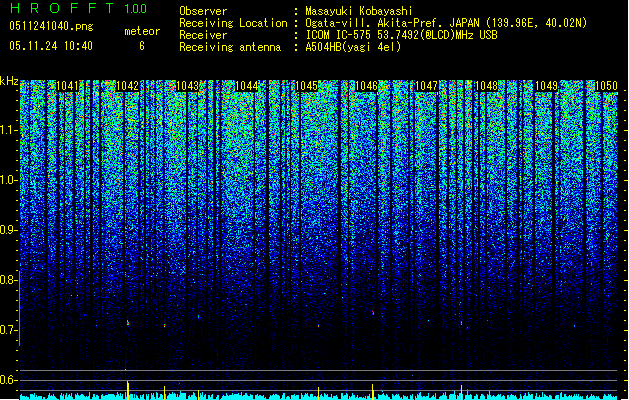629x400 pixels.
Task: Click the 1.0 kHz axis tick label
Action: pyautogui.click(x=9, y=181)
